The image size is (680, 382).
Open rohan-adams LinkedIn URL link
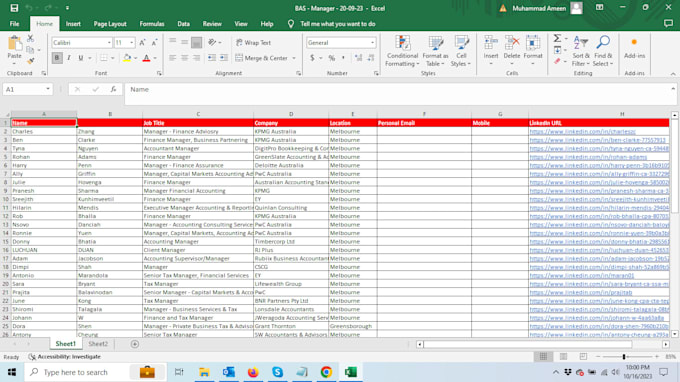click(x=588, y=157)
